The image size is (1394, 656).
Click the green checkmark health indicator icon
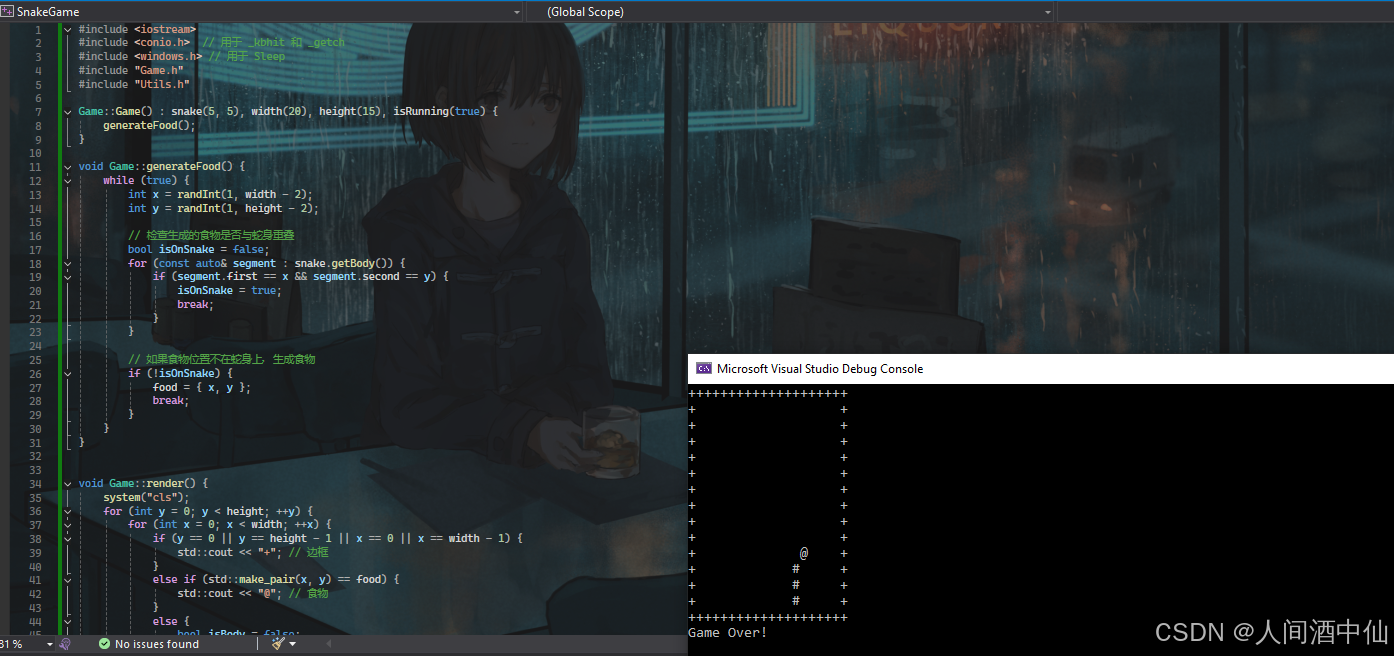point(104,644)
